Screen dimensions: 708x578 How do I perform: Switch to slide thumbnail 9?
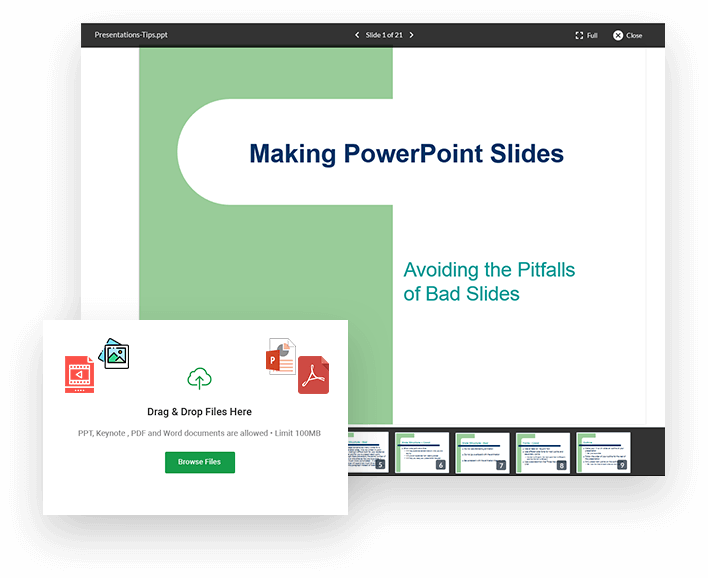pyautogui.click(x=603, y=452)
